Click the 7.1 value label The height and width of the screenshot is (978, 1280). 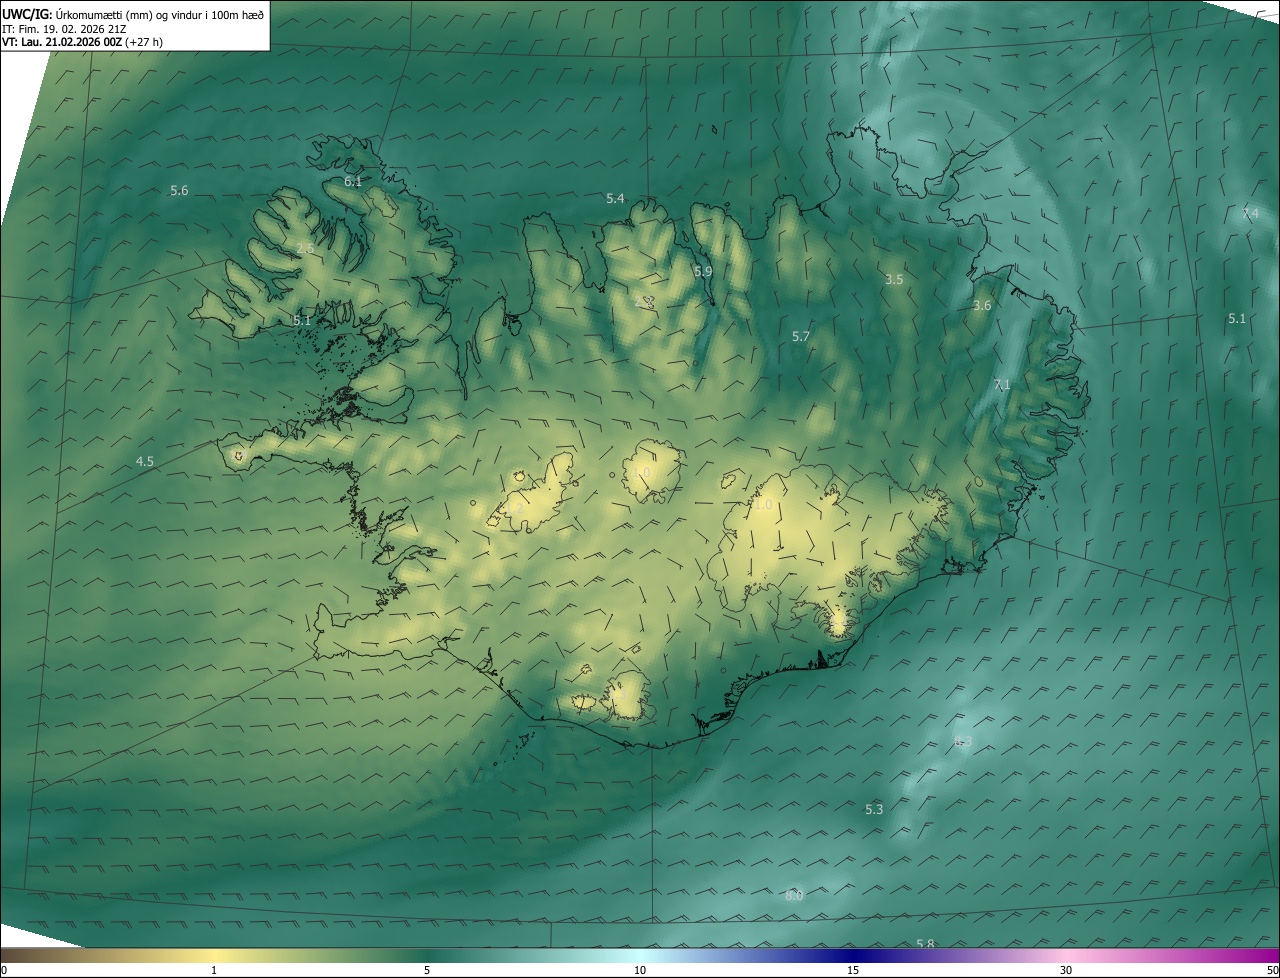[x=1002, y=385]
